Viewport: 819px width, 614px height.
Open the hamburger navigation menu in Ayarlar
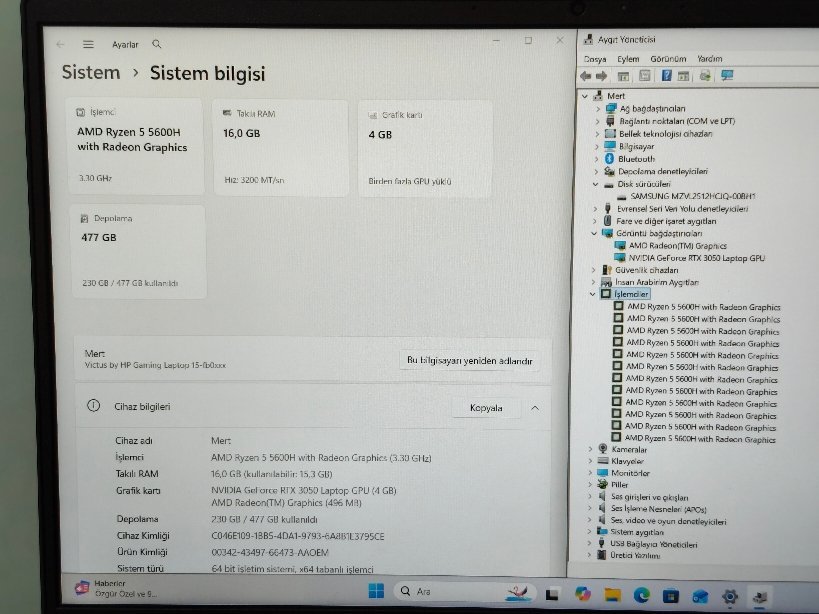[88, 44]
